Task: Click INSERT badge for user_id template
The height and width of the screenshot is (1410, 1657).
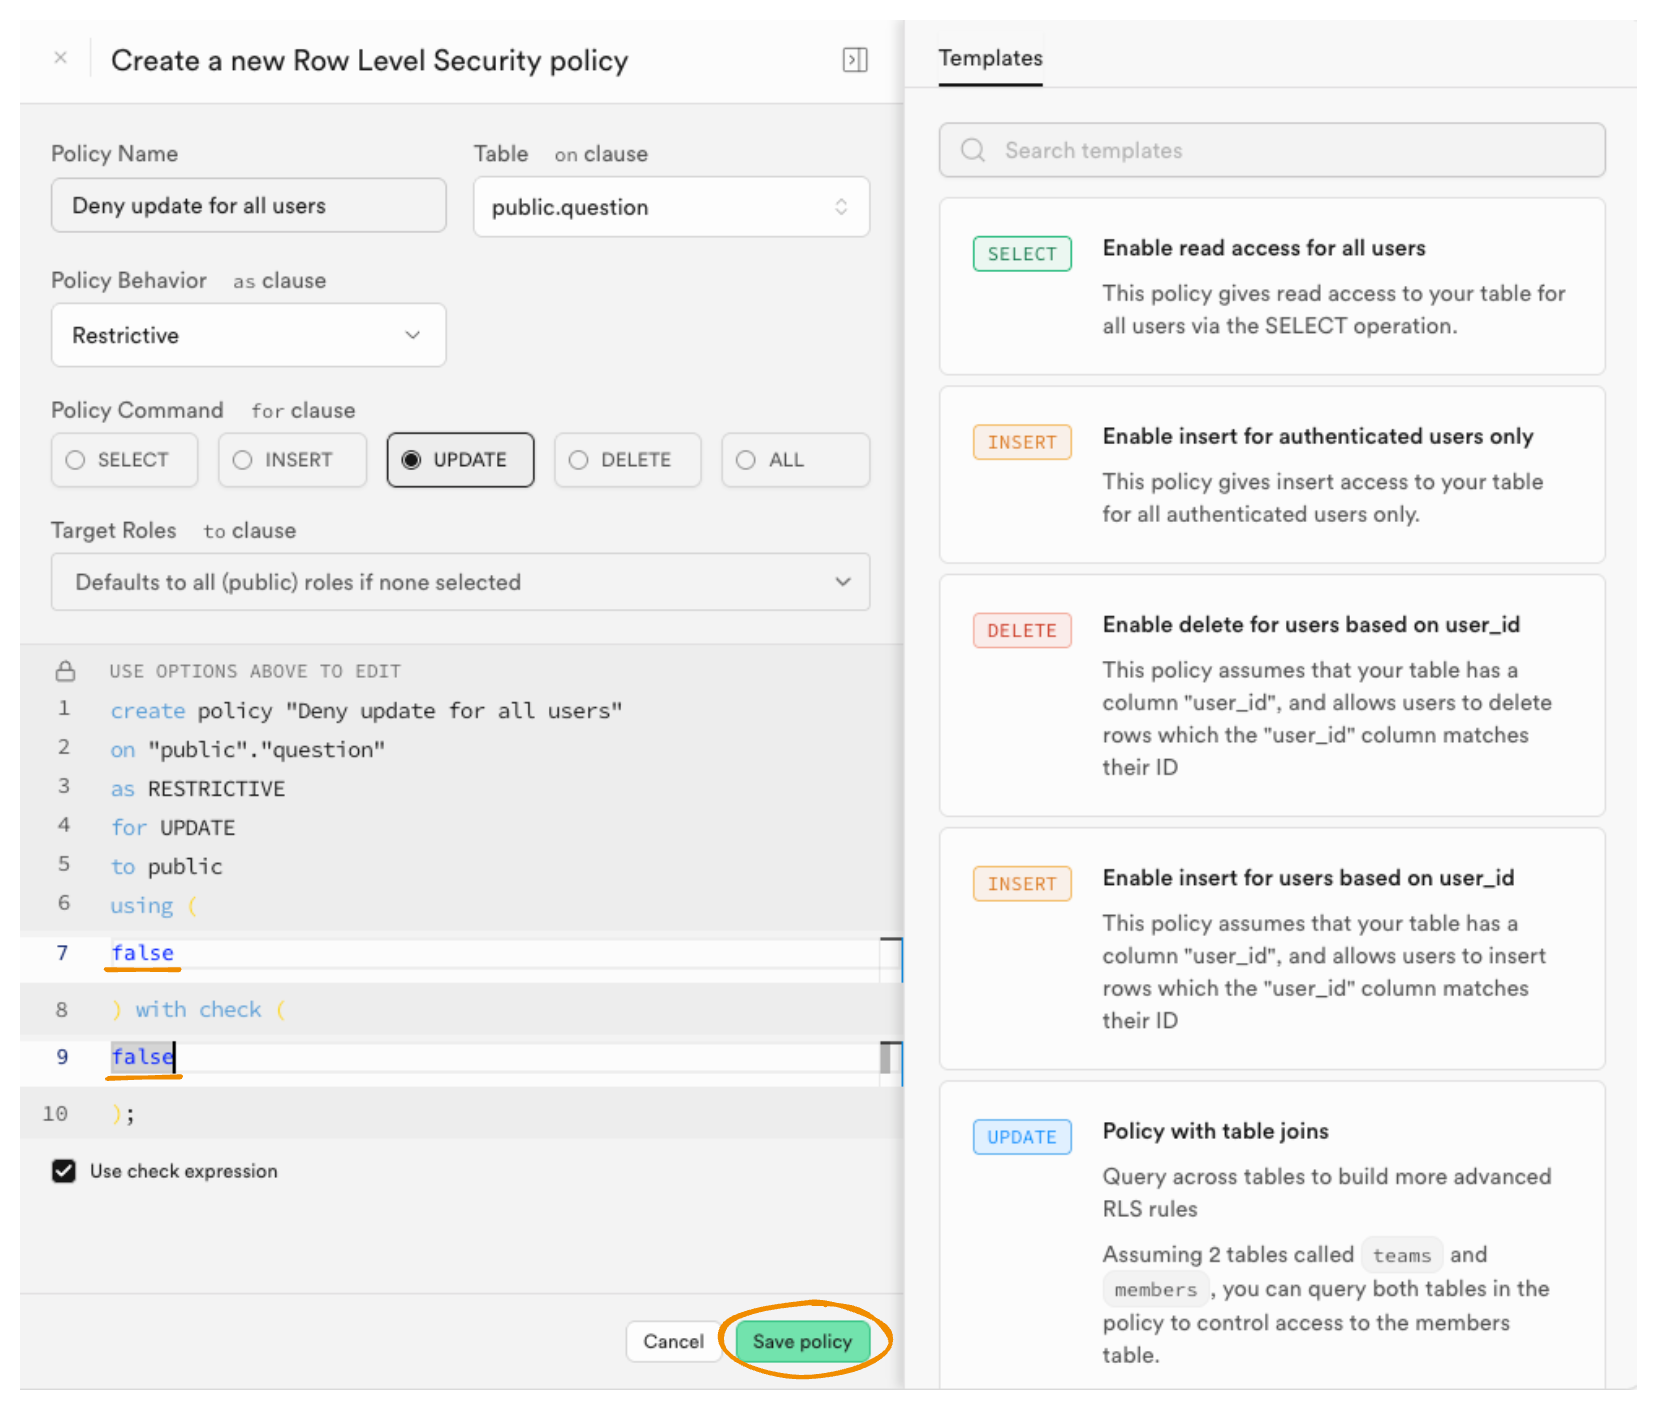Action: [1021, 884]
